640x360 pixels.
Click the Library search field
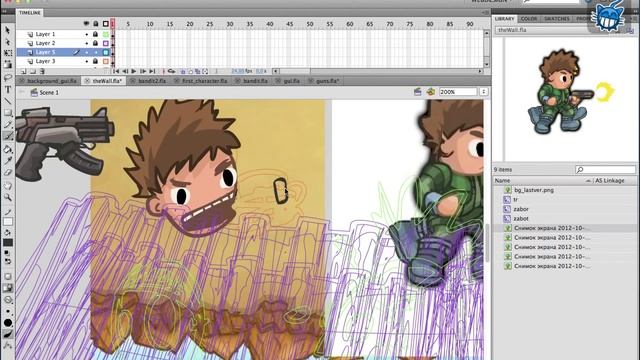605,169
